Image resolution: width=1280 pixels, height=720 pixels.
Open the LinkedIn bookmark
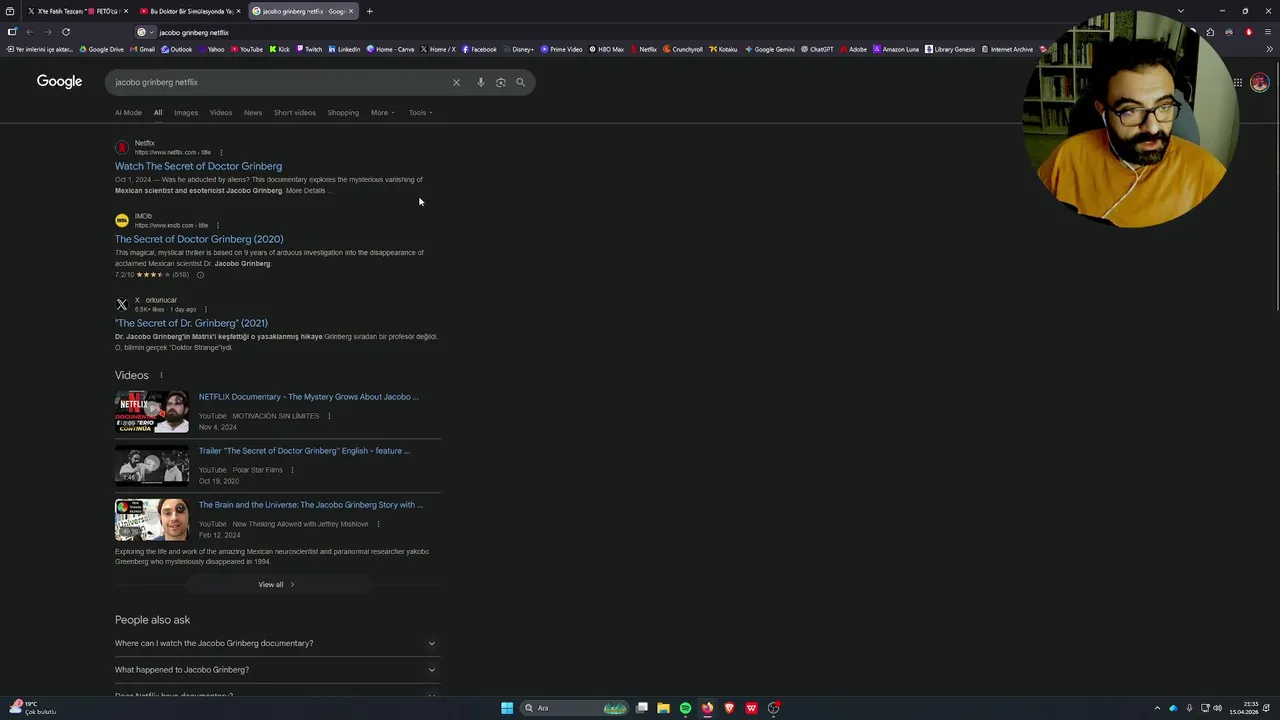[344, 49]
